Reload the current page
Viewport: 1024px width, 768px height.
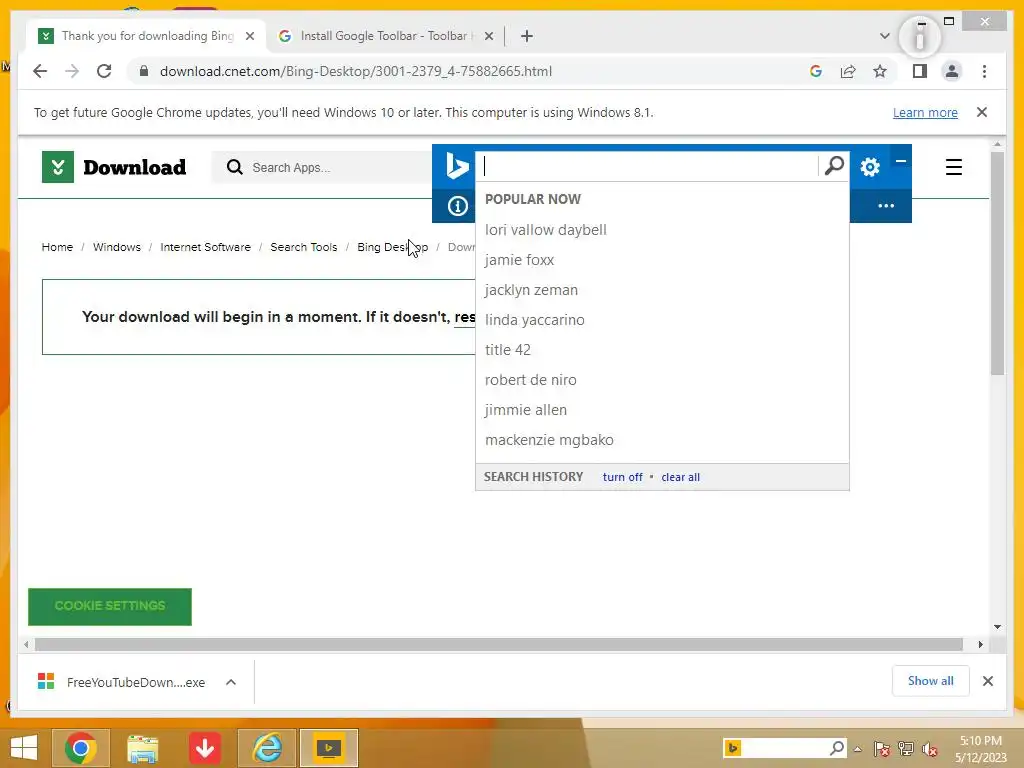click(104, 71)
